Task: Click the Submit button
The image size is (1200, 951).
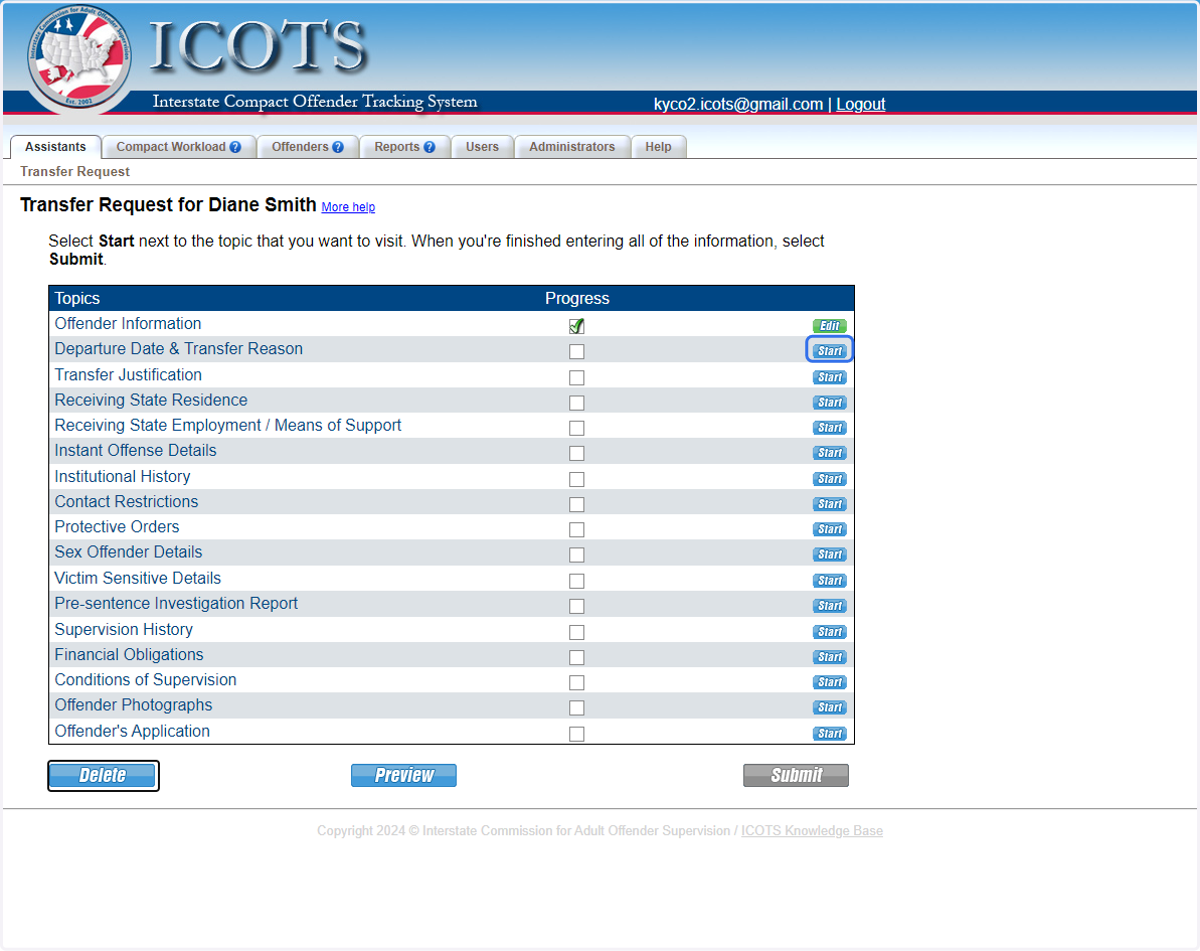Action: pyautogui.click(x=796, y=776)
